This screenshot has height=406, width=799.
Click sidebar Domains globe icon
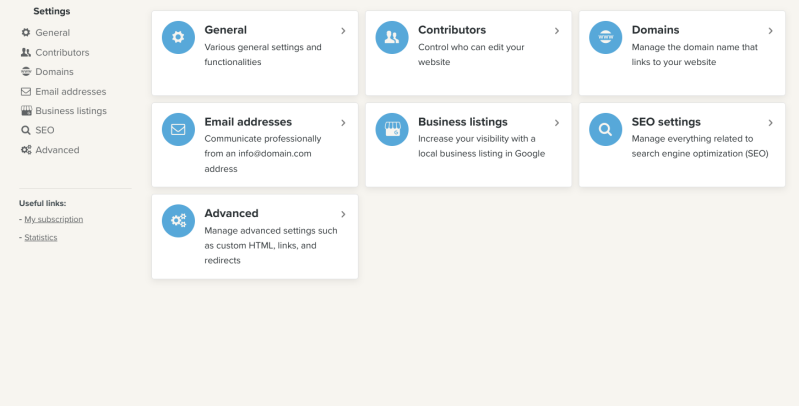coord(26,72)
